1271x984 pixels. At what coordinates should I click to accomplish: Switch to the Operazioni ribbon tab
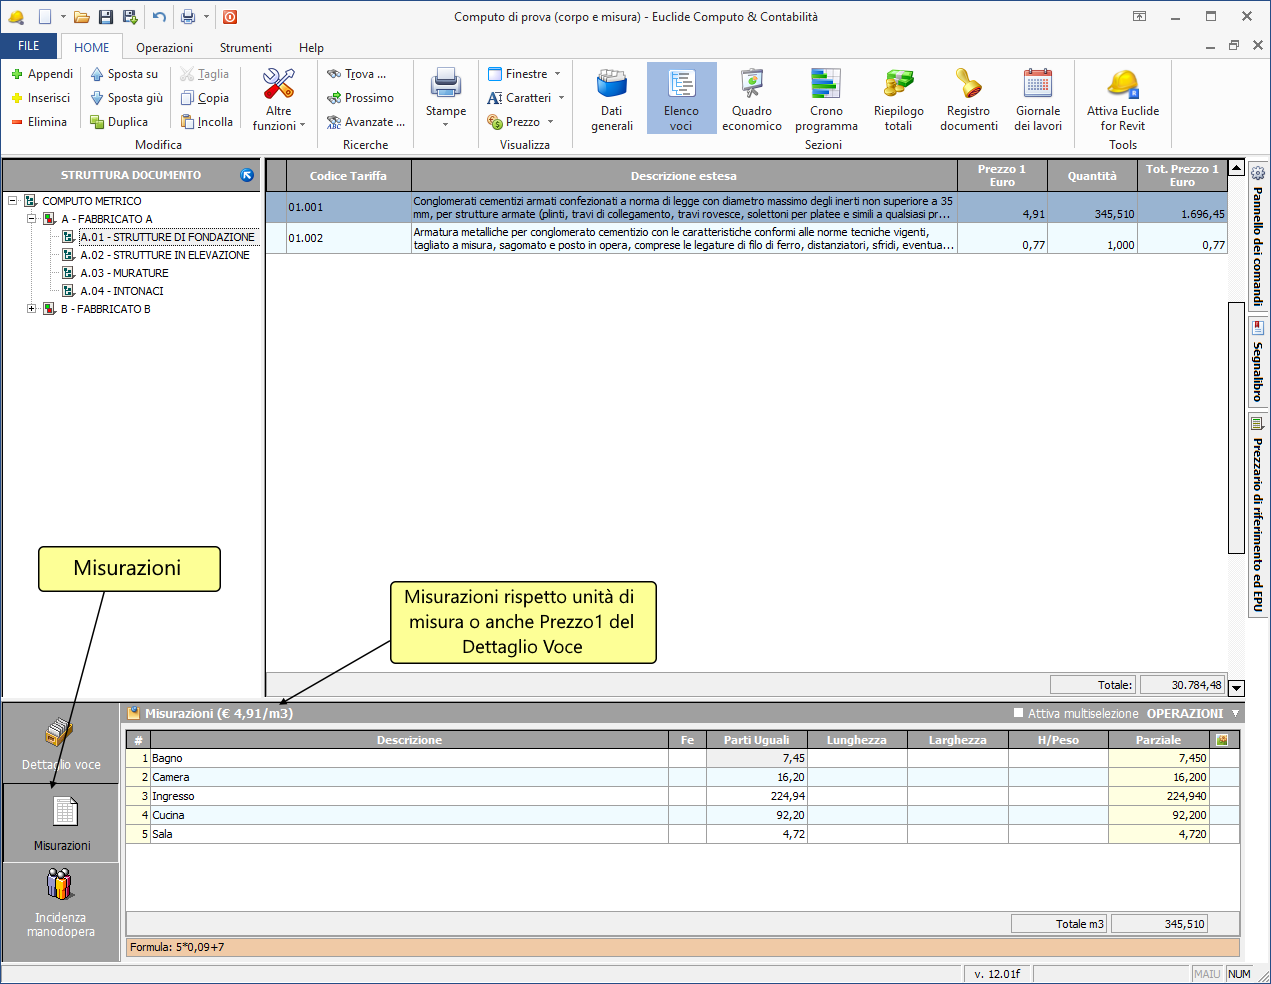164,48
